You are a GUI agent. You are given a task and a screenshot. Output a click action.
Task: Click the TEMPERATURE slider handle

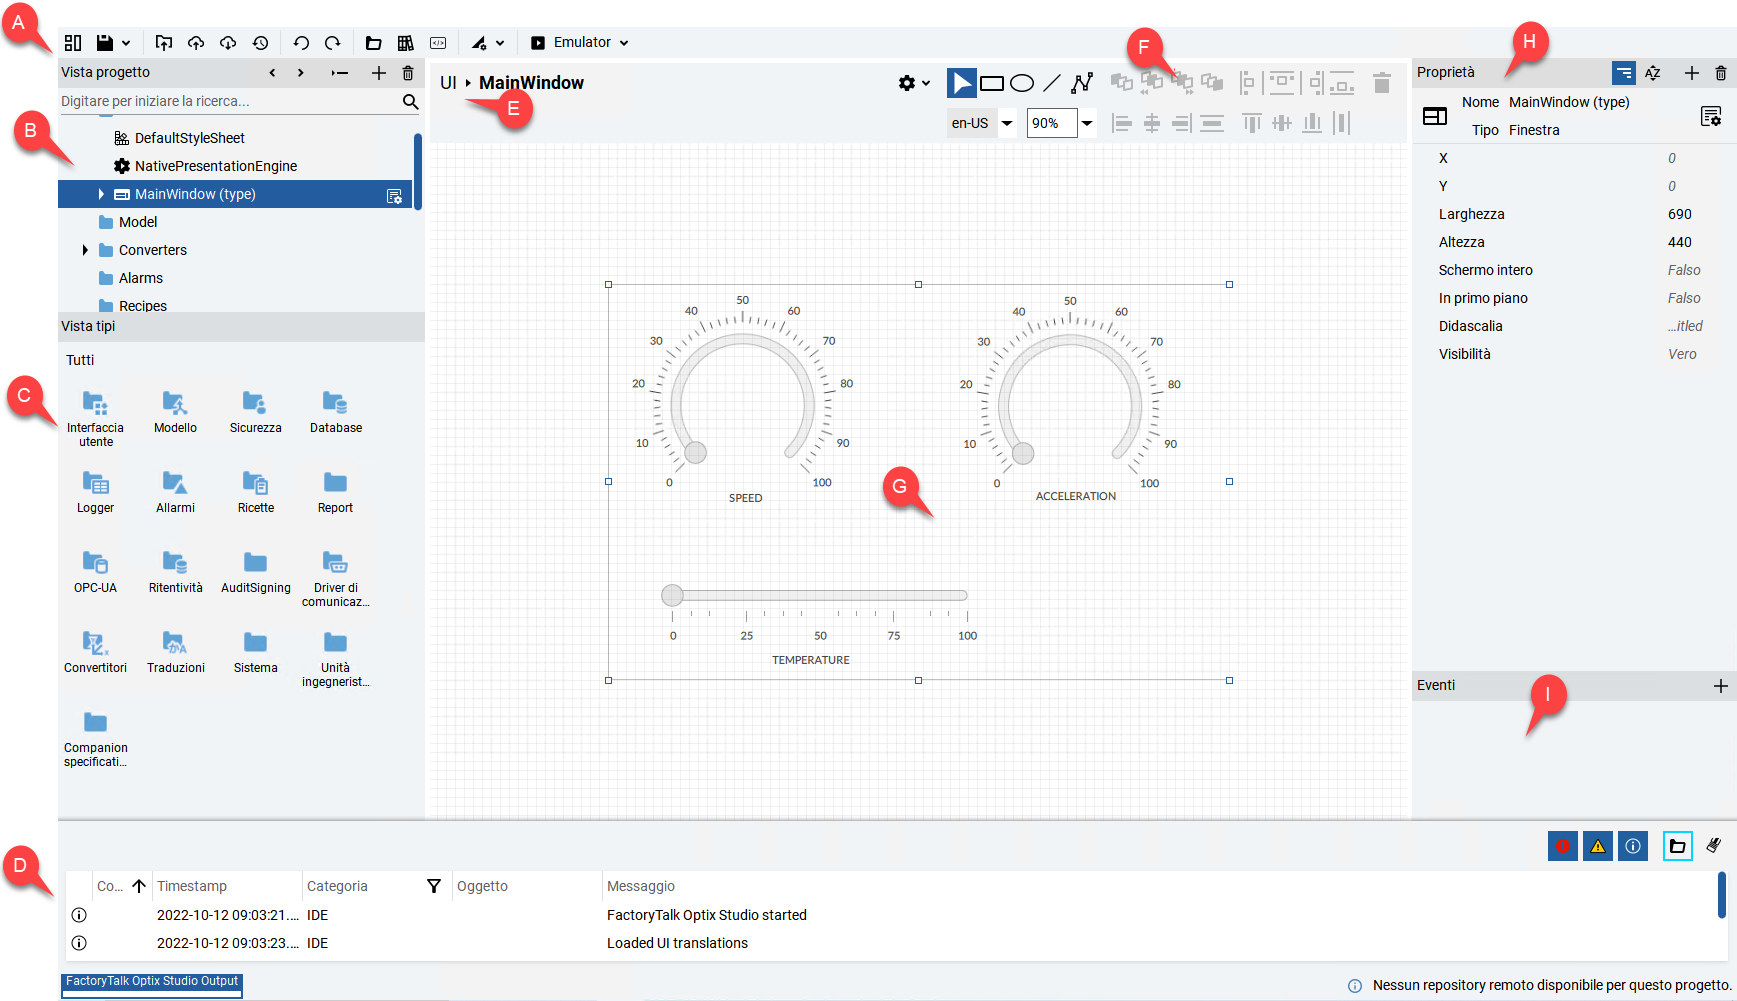672,596
